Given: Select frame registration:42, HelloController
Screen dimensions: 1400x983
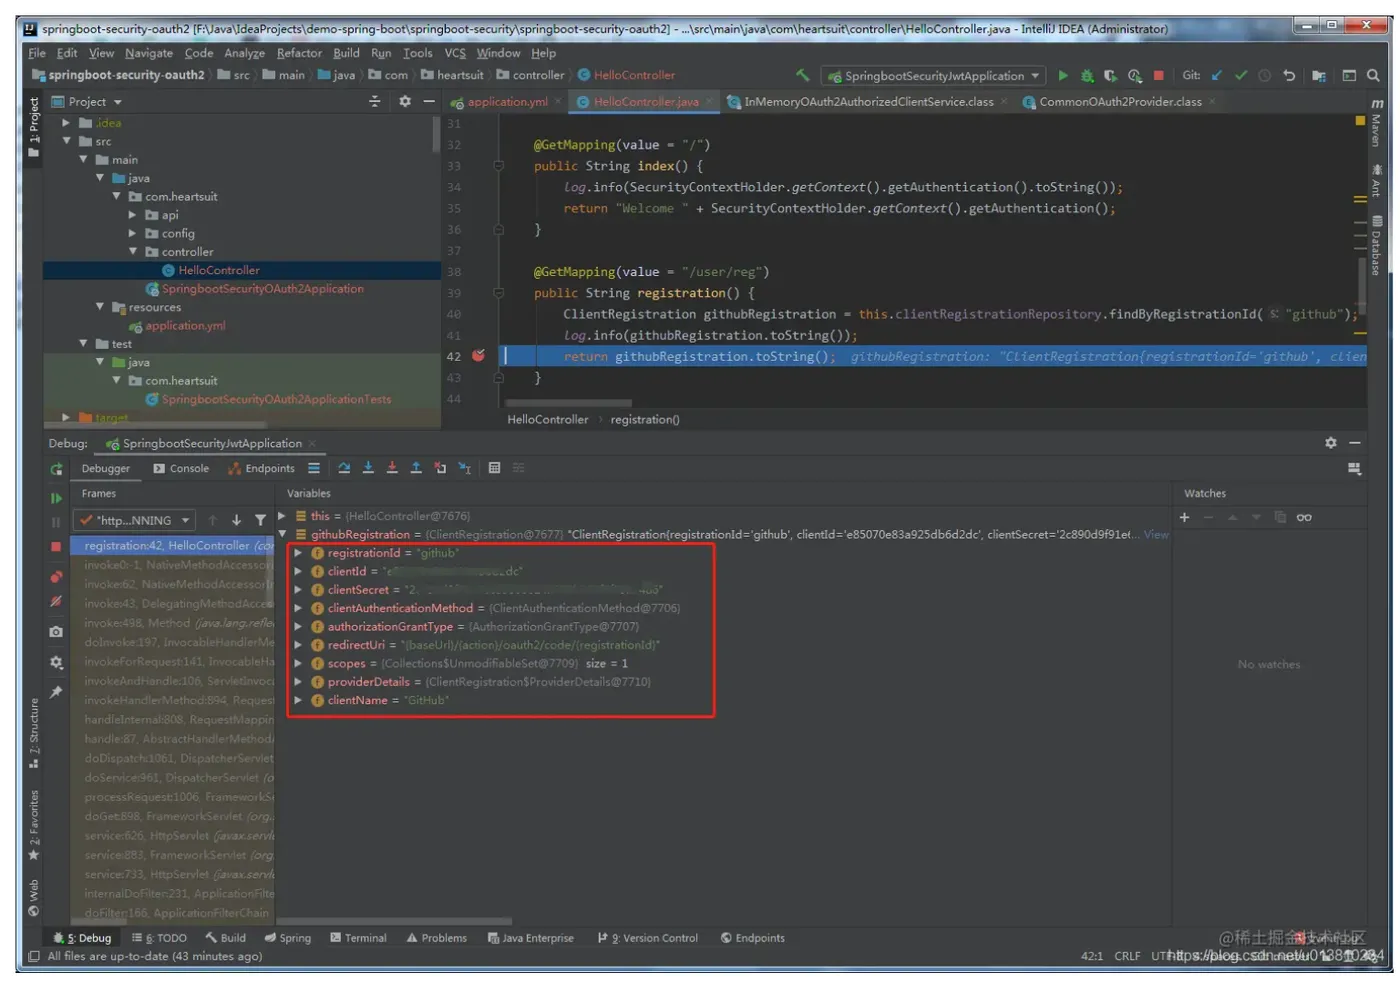Looking at the screenshot, I should 173,546.
